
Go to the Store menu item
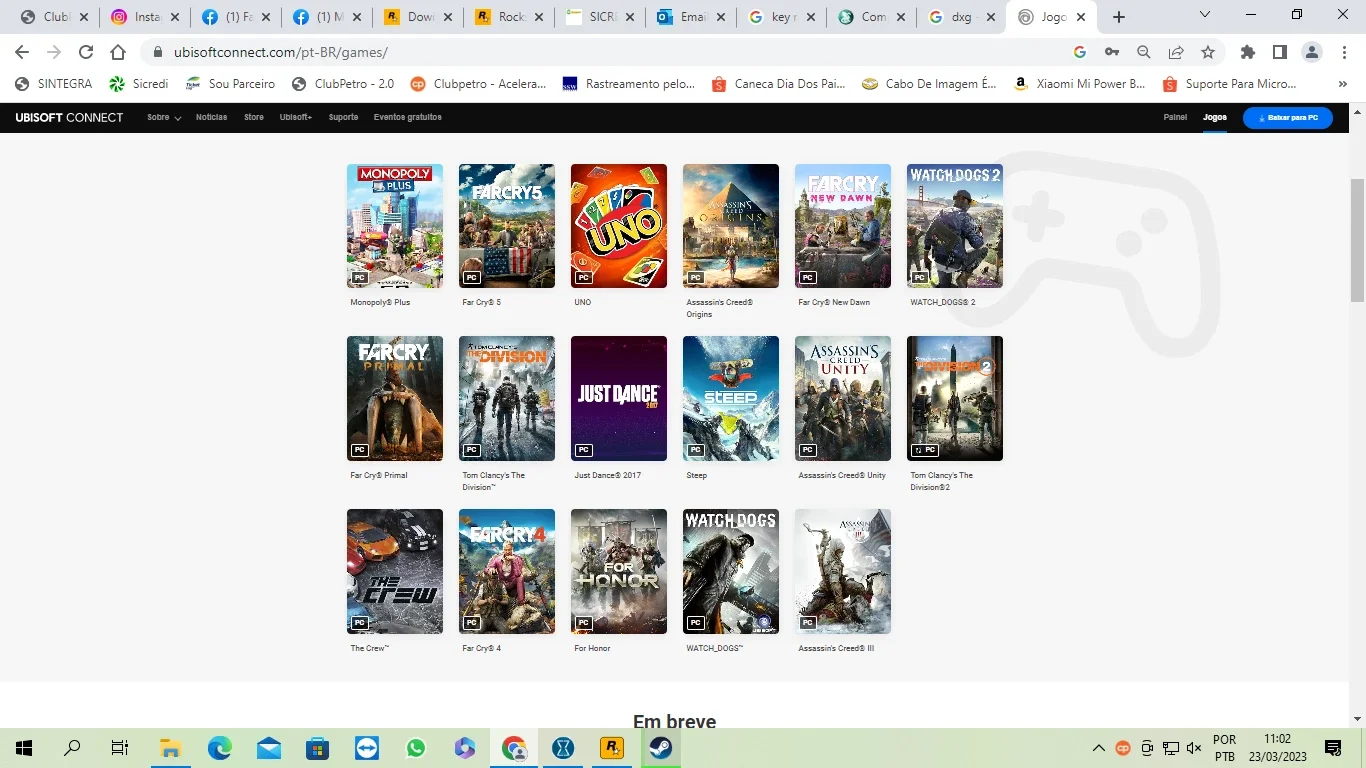[254, 117]
